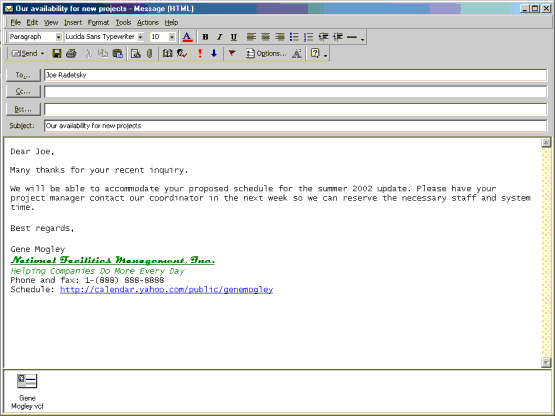This screenshot has height=416, width=555.
Task: Toggle Bold formatting
Action: coord(205,37)
